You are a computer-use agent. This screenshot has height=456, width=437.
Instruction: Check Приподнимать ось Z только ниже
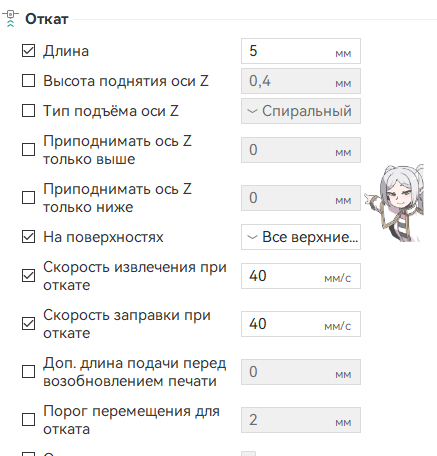pos(28,198)
